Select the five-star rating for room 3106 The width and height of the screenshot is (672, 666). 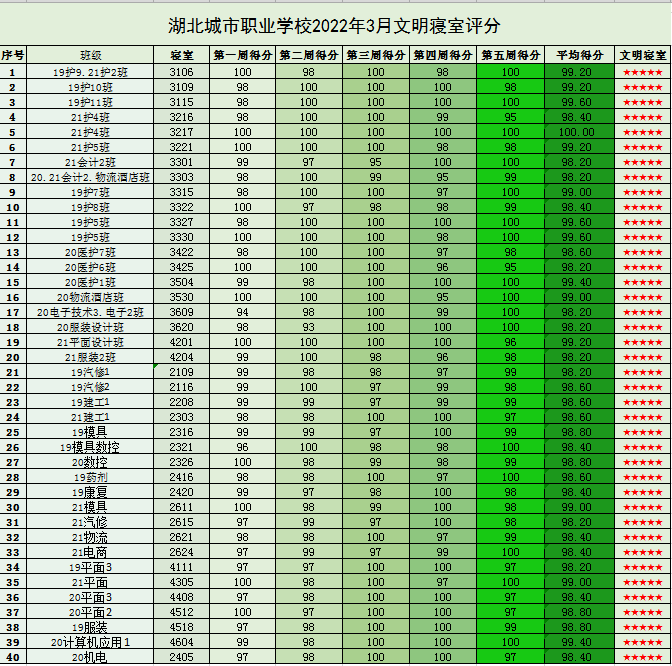642,72
